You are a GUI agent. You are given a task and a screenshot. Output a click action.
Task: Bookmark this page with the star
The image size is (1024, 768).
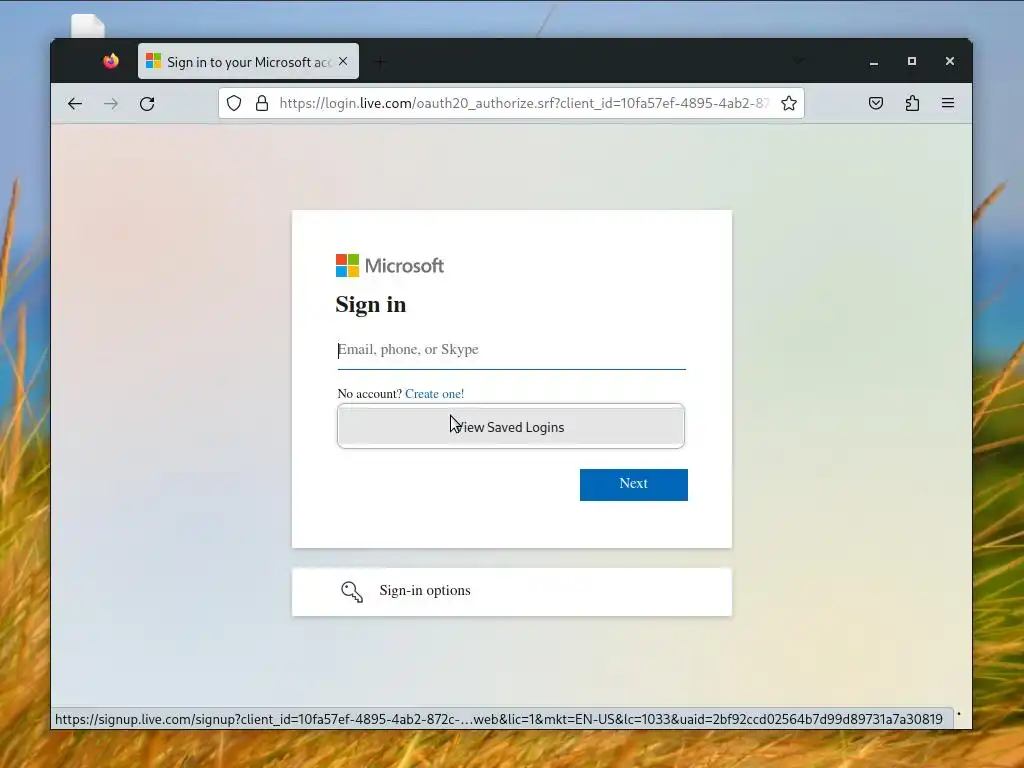coord(789,103)
